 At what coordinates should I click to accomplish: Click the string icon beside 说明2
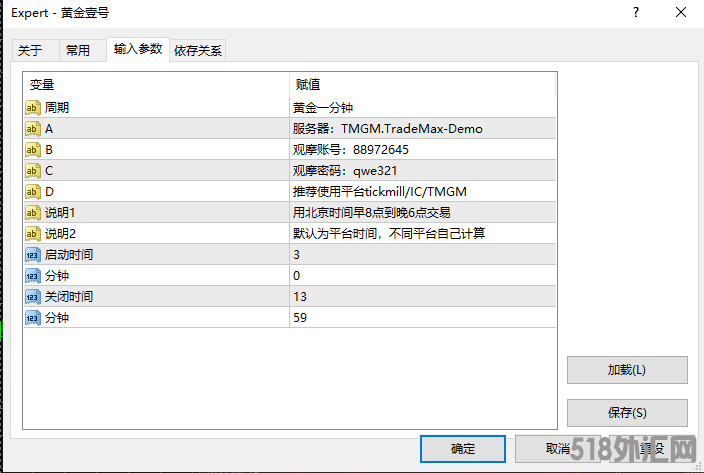click(33, 234)
